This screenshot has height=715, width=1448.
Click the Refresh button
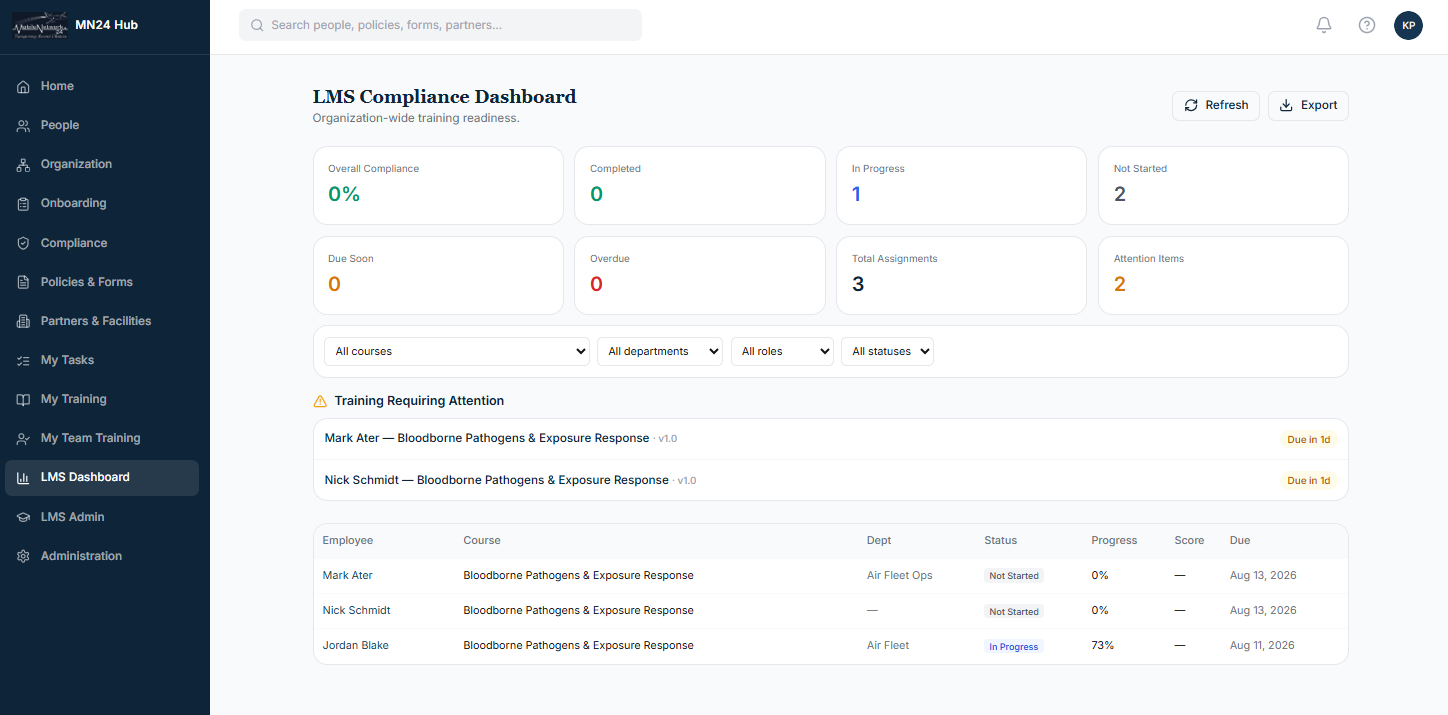point(1216,105)
